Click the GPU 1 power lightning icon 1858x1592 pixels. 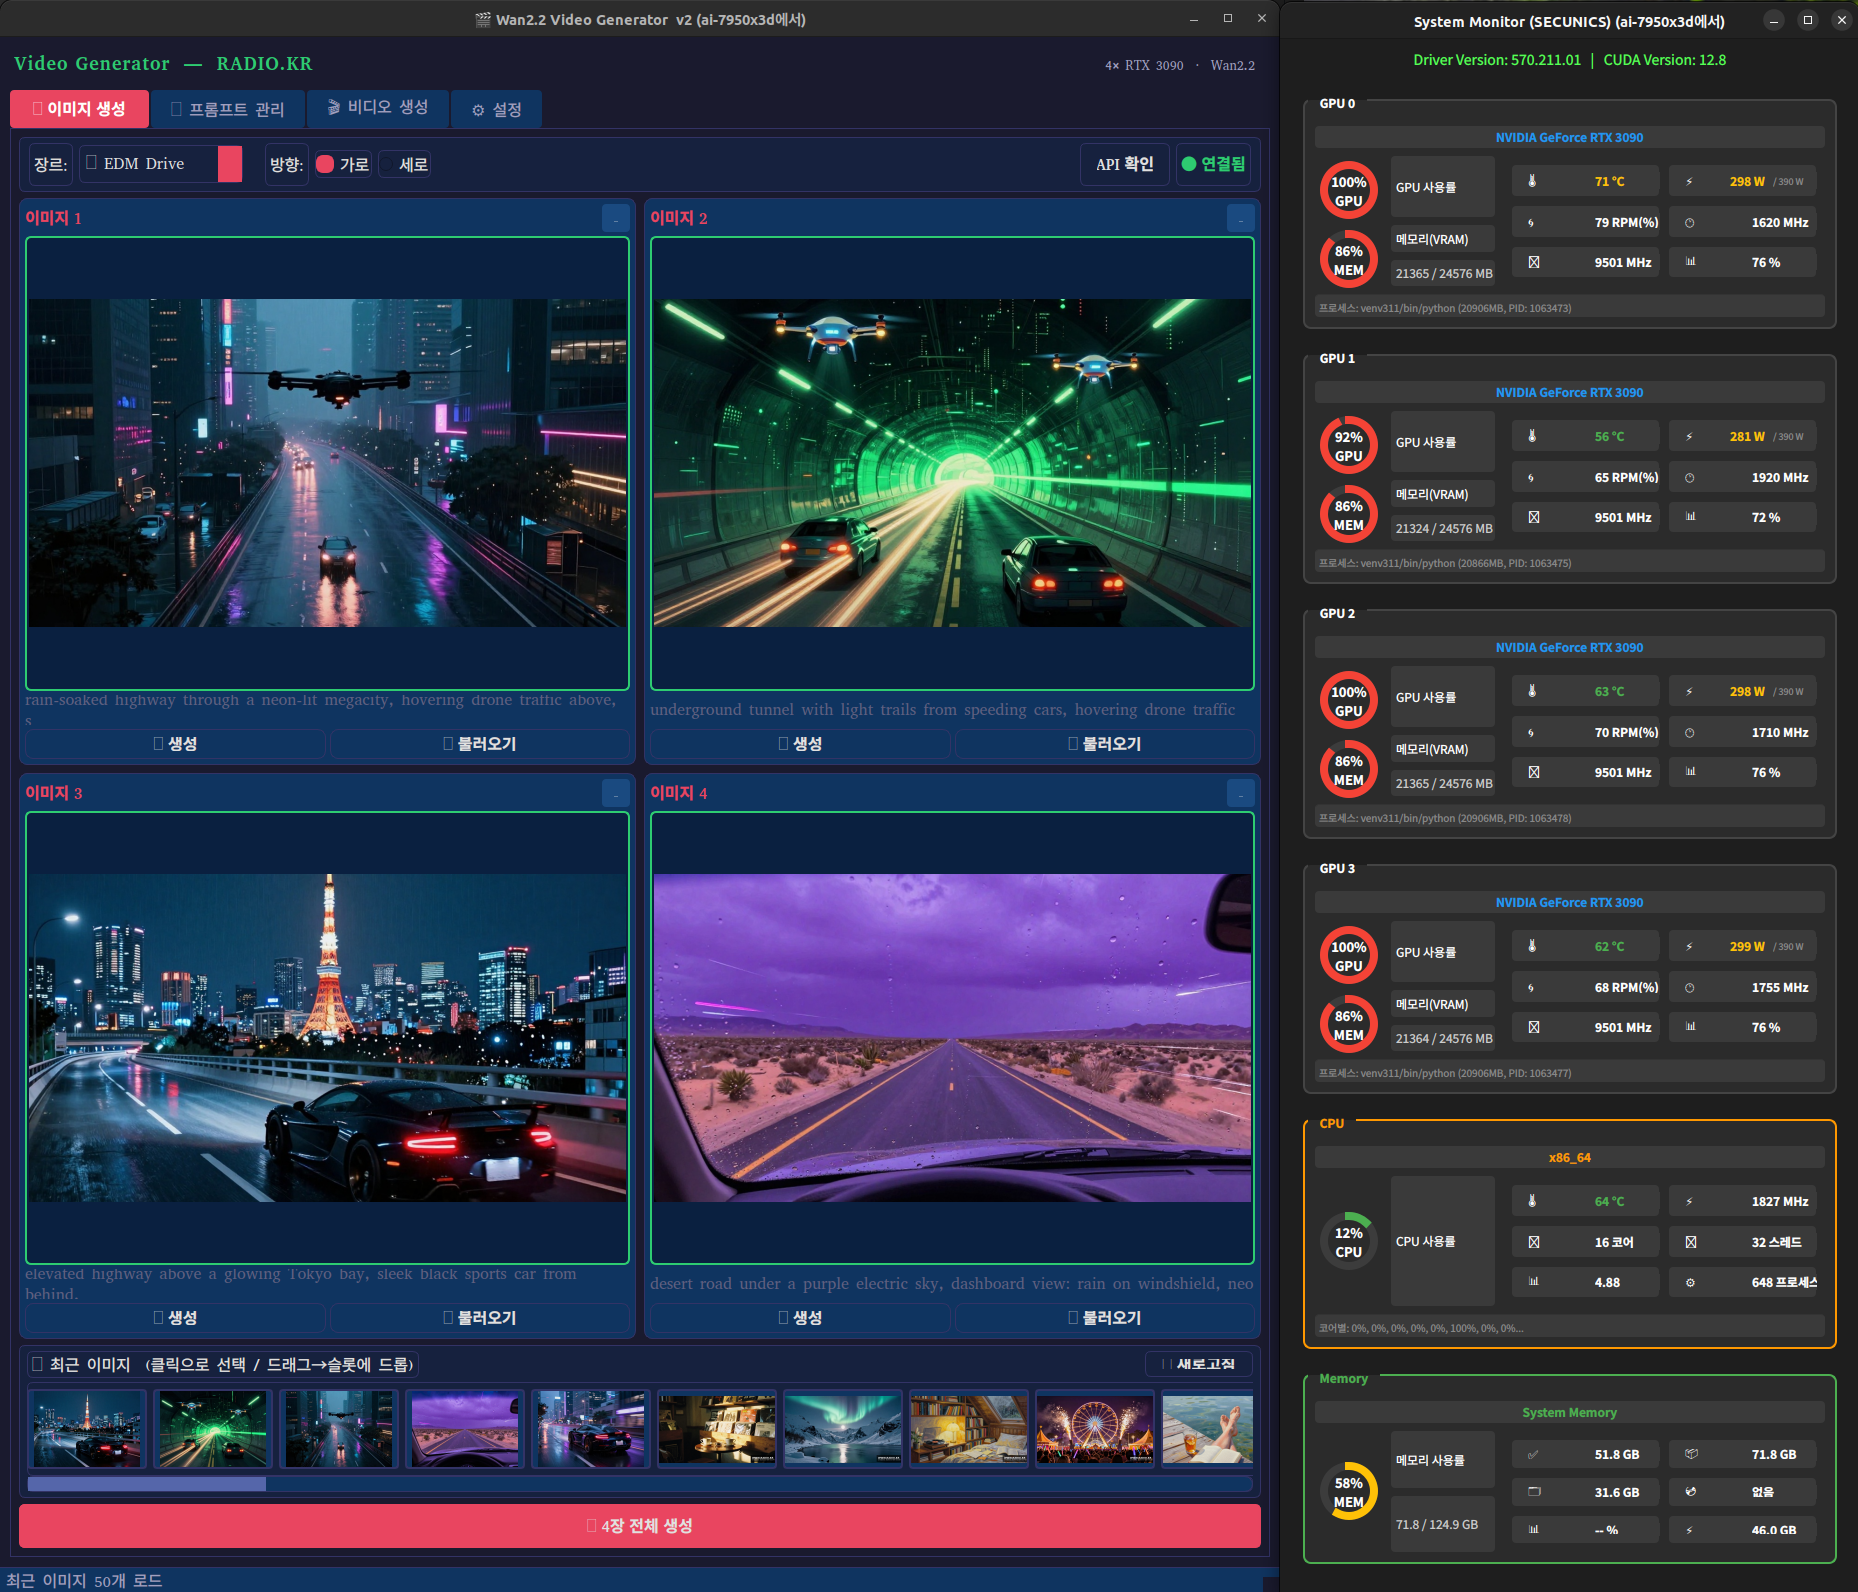1689,436
